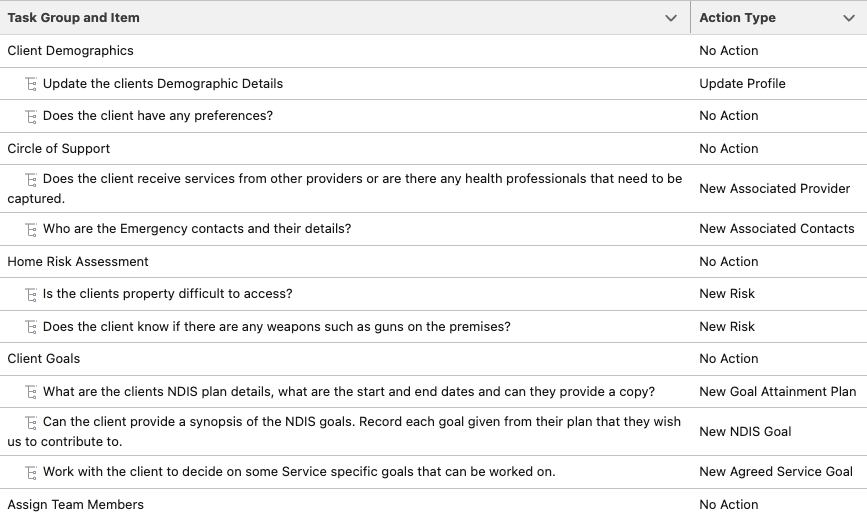The height and width of the screenshot is (519, 867).
Task: Select the Home Risk Assessment group row
Action: pyautogui.click(x=78, y=262)
